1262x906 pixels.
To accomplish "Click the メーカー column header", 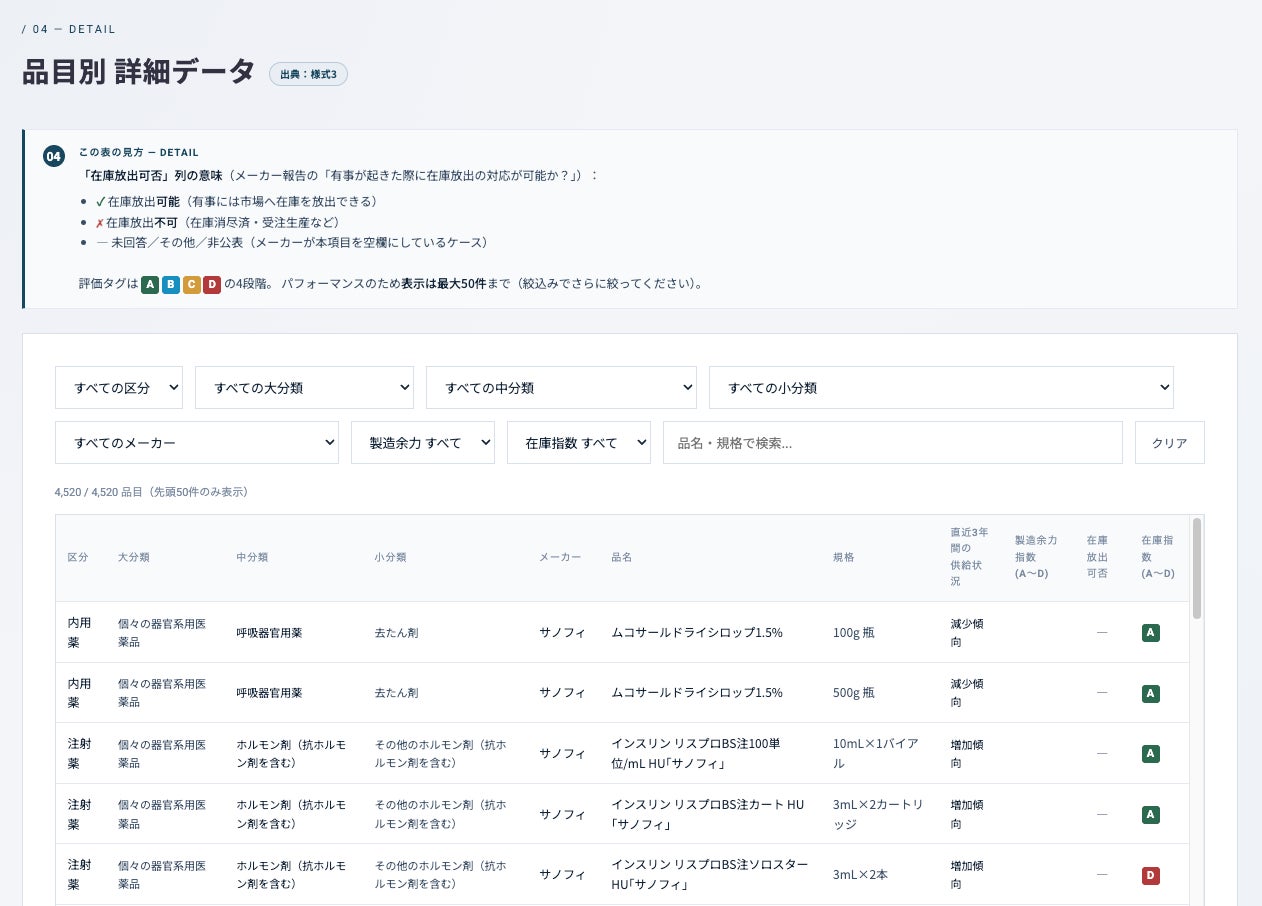I will pyautogui.click(x=560, y=557).
